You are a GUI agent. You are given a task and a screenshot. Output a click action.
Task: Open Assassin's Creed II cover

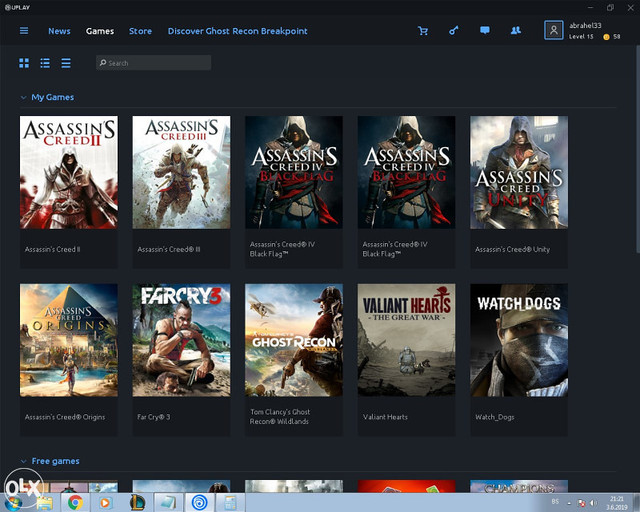tap(69, 172)
